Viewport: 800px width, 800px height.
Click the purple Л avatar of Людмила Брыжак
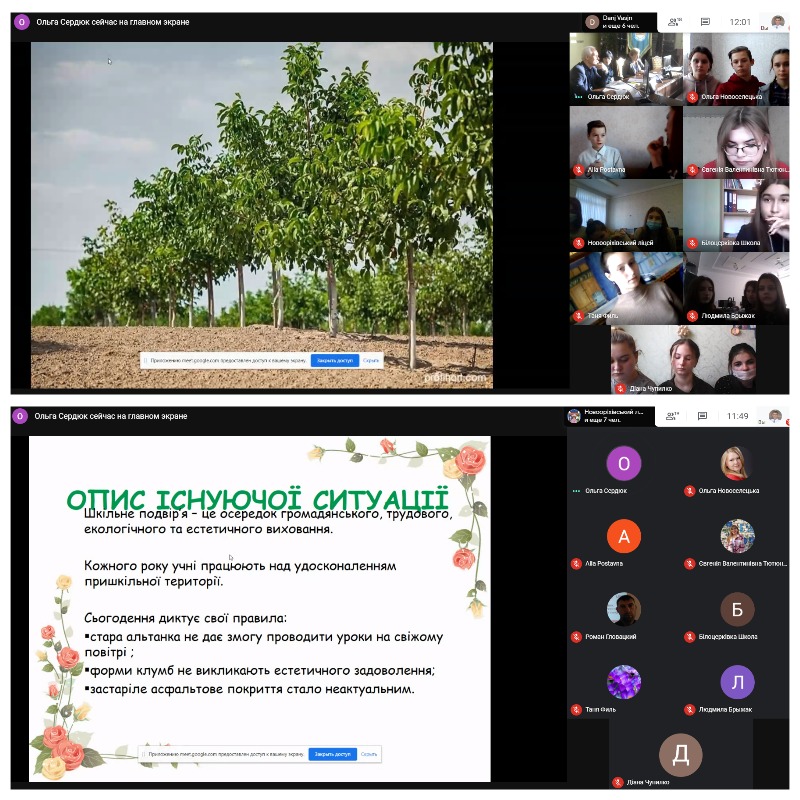[x=737, y=682]
